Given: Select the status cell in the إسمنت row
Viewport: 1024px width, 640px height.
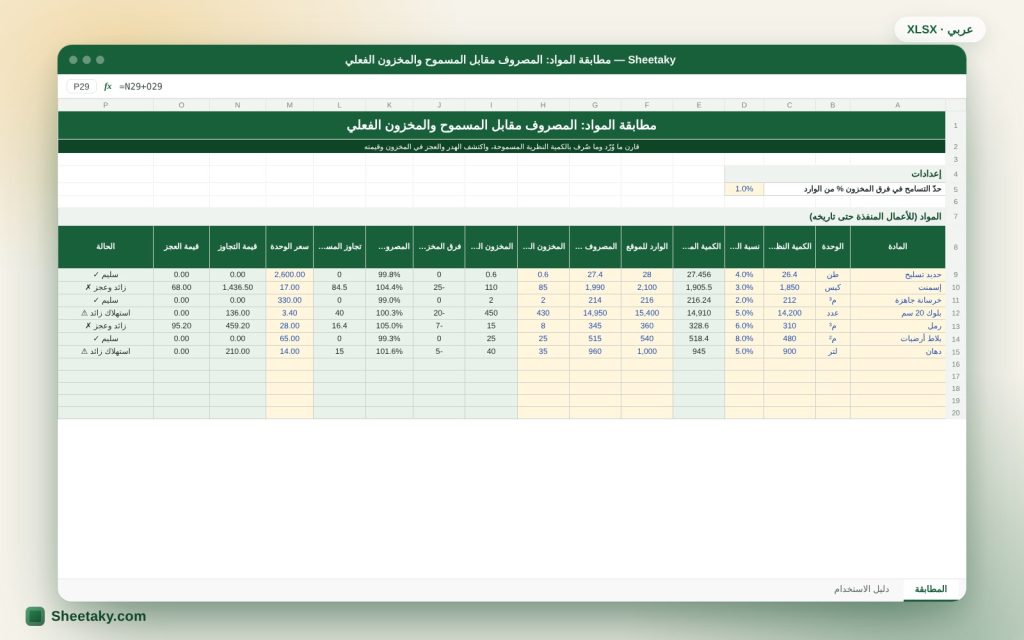Looking at the screenshot, I should pos(106,287).
